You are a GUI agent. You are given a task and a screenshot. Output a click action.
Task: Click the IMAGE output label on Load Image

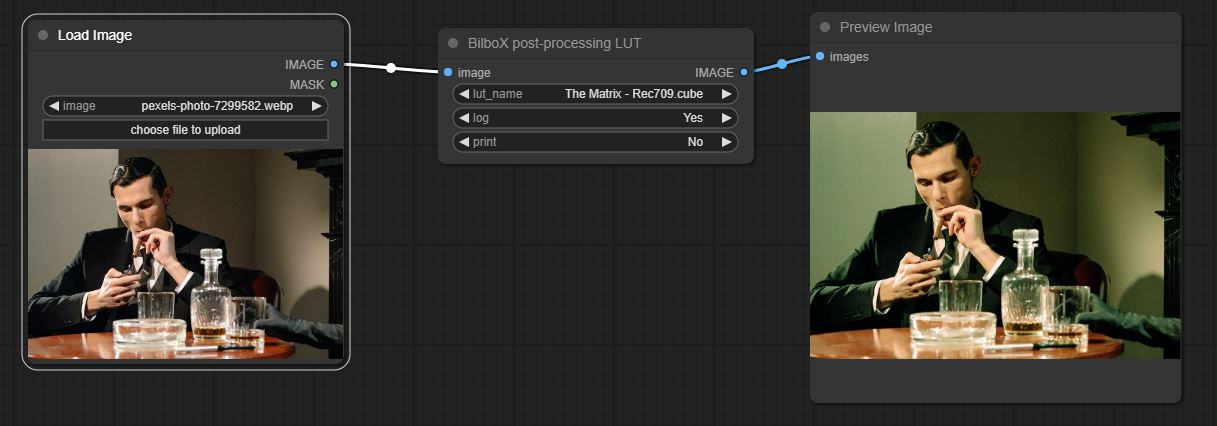coord(304,64)
